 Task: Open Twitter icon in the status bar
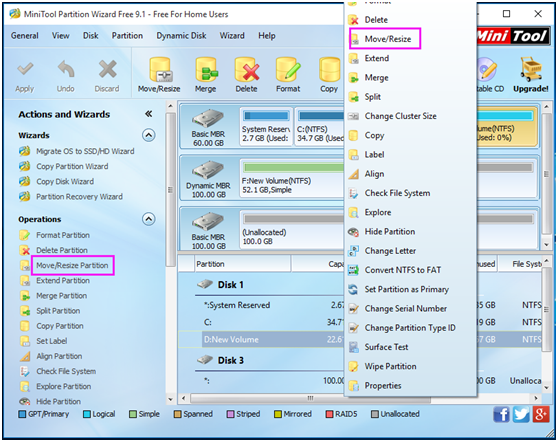(521, 415)
